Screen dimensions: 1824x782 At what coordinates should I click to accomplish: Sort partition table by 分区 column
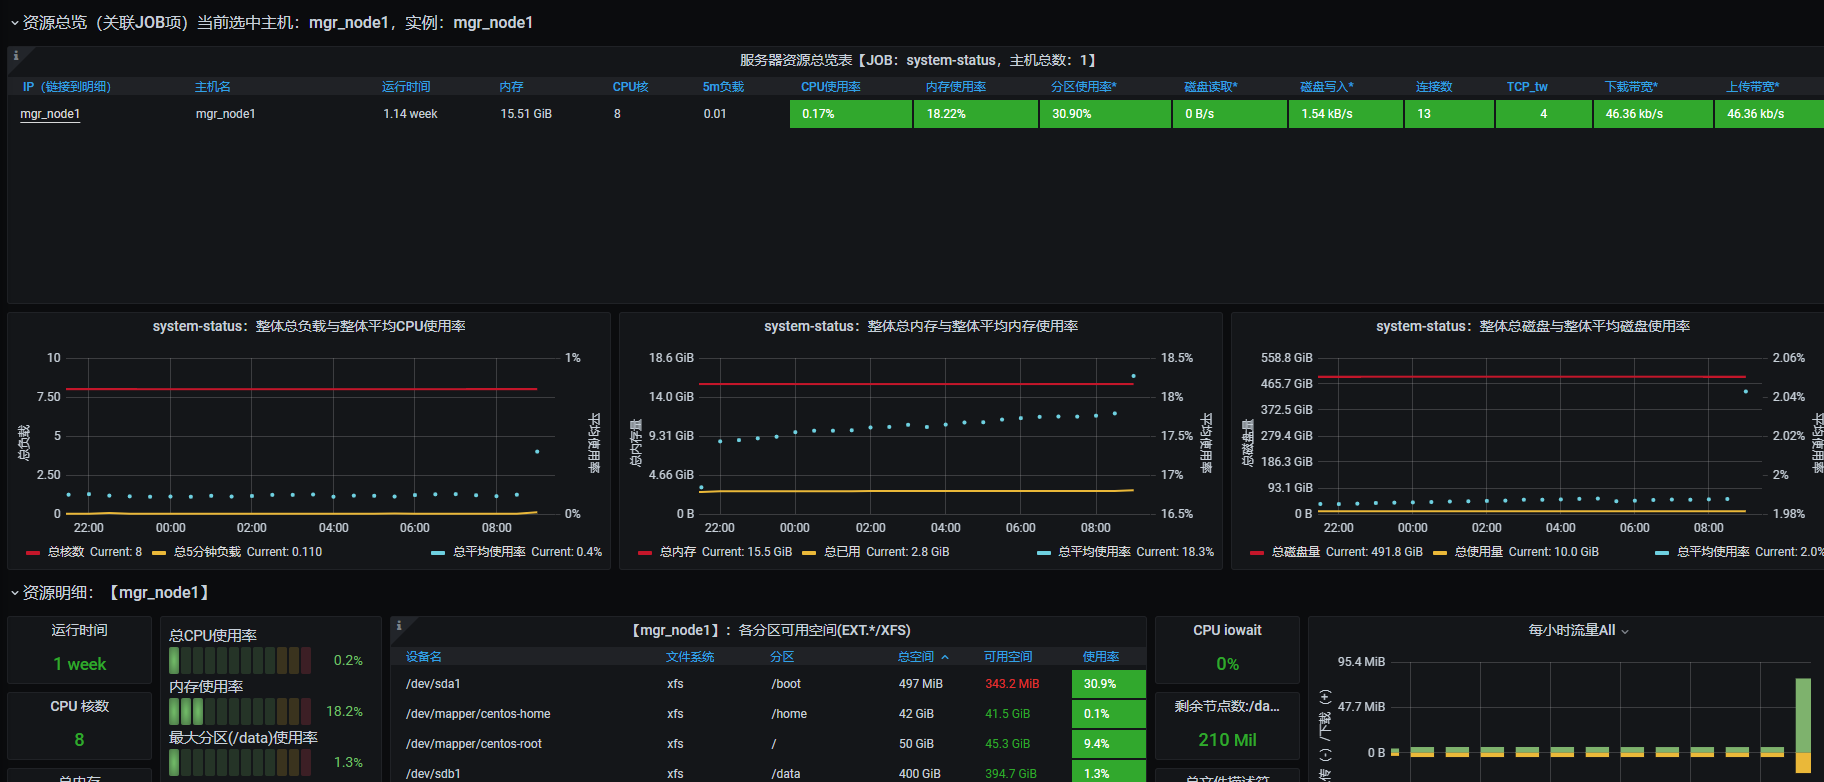pyautogui.click(x=782, y=657)
